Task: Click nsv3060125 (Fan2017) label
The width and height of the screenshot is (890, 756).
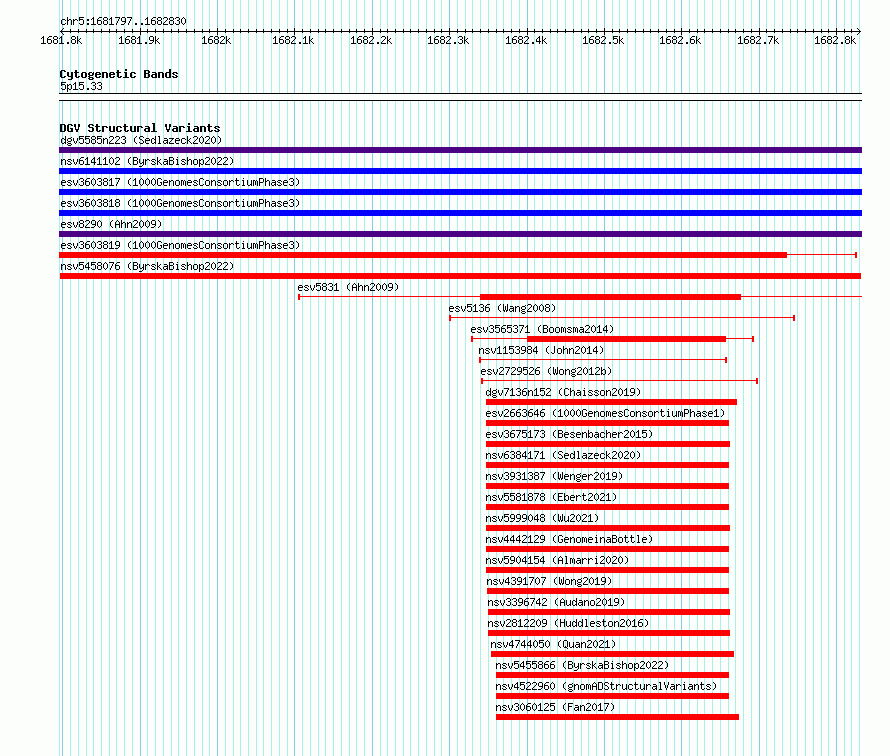Action: [x=555, y=707]
